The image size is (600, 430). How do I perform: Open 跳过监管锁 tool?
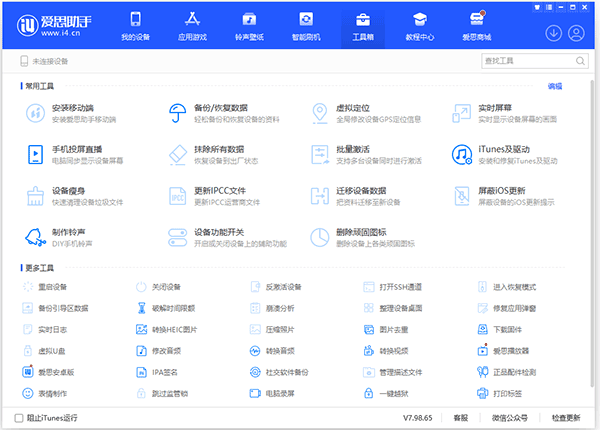162,393
